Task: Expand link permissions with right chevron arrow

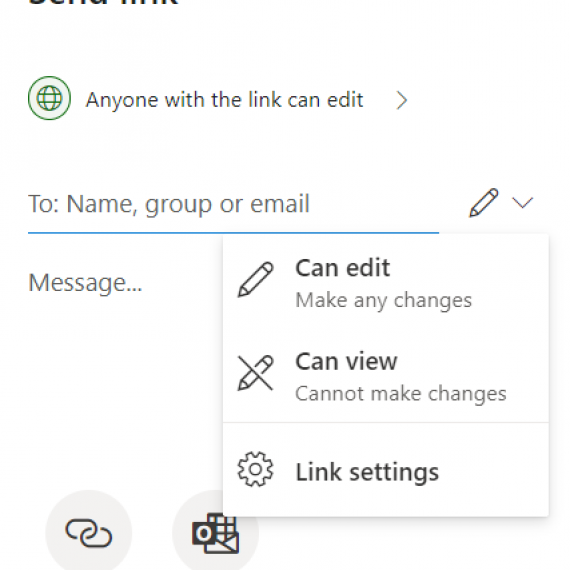Action: point(402,100)
